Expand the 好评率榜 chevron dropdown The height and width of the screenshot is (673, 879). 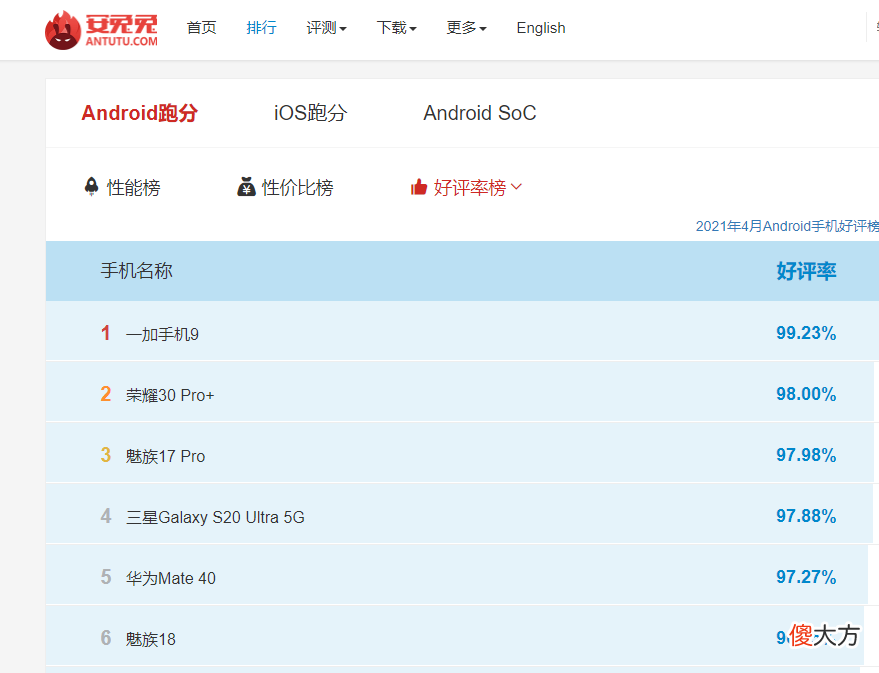click(x=517, y=187)
